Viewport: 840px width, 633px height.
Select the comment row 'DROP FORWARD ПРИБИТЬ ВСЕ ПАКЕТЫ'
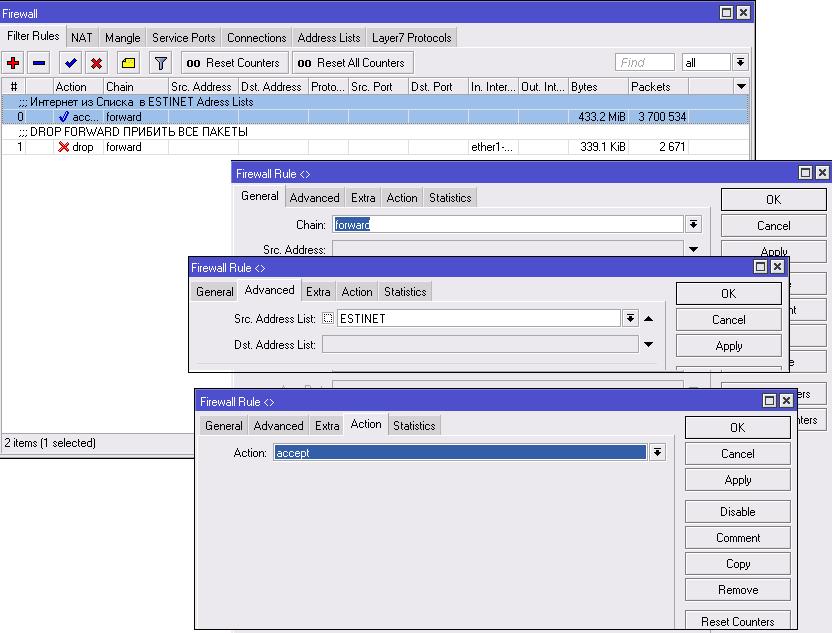(x=375, y=132)
